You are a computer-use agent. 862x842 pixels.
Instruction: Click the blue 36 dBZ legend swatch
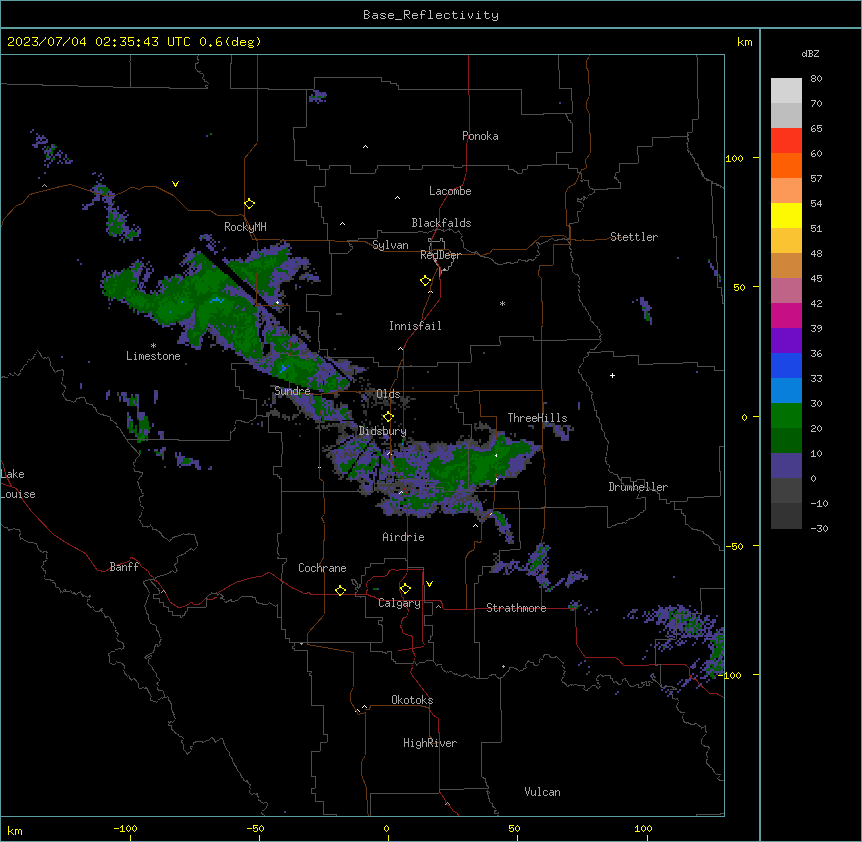pos(786,365)
